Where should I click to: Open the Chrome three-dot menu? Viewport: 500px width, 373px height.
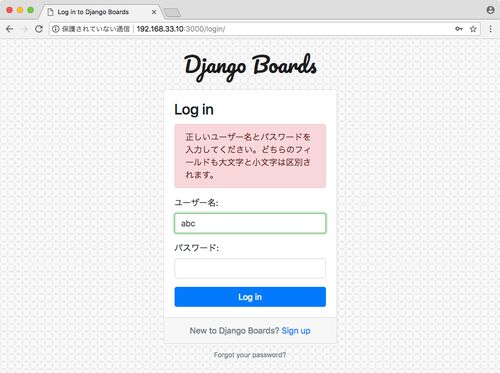click(490, 29)
